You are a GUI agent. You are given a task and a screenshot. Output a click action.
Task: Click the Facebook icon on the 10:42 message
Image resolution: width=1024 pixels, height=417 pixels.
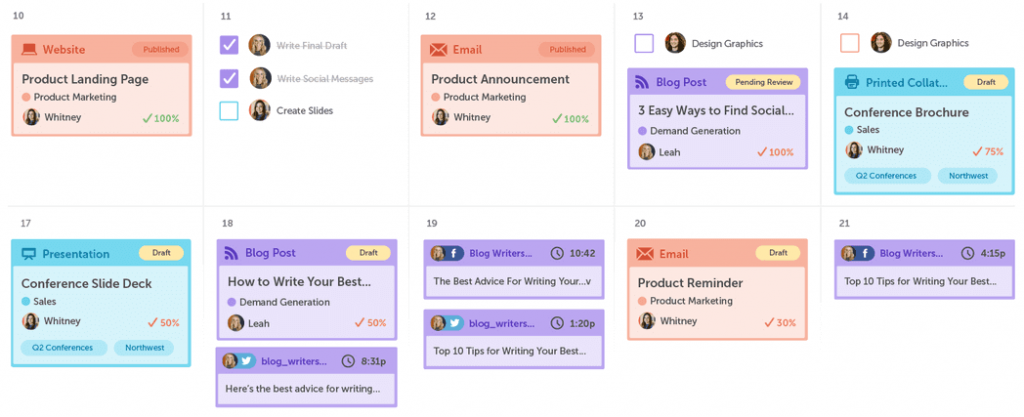(x=453, y=253)
